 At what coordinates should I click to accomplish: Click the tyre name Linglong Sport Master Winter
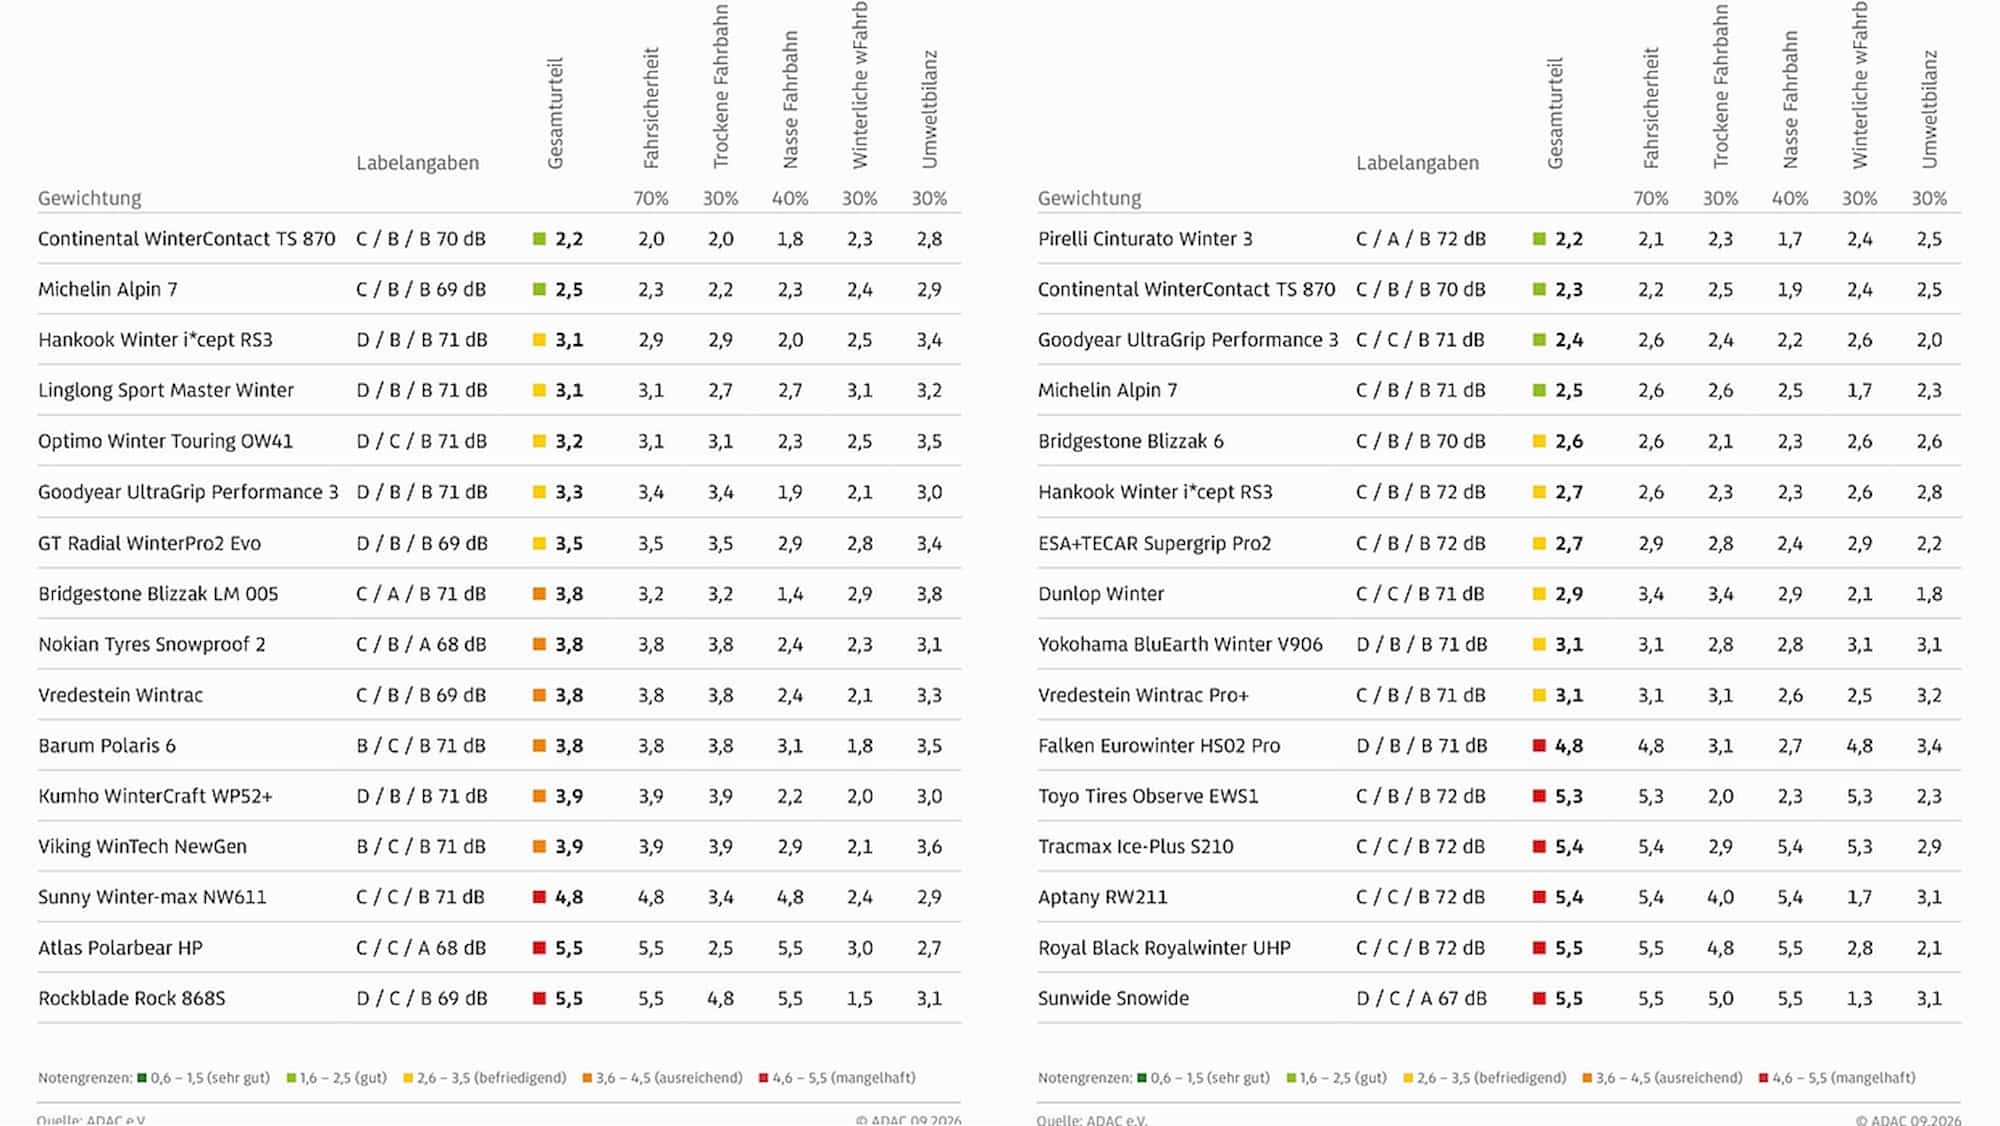166,390
